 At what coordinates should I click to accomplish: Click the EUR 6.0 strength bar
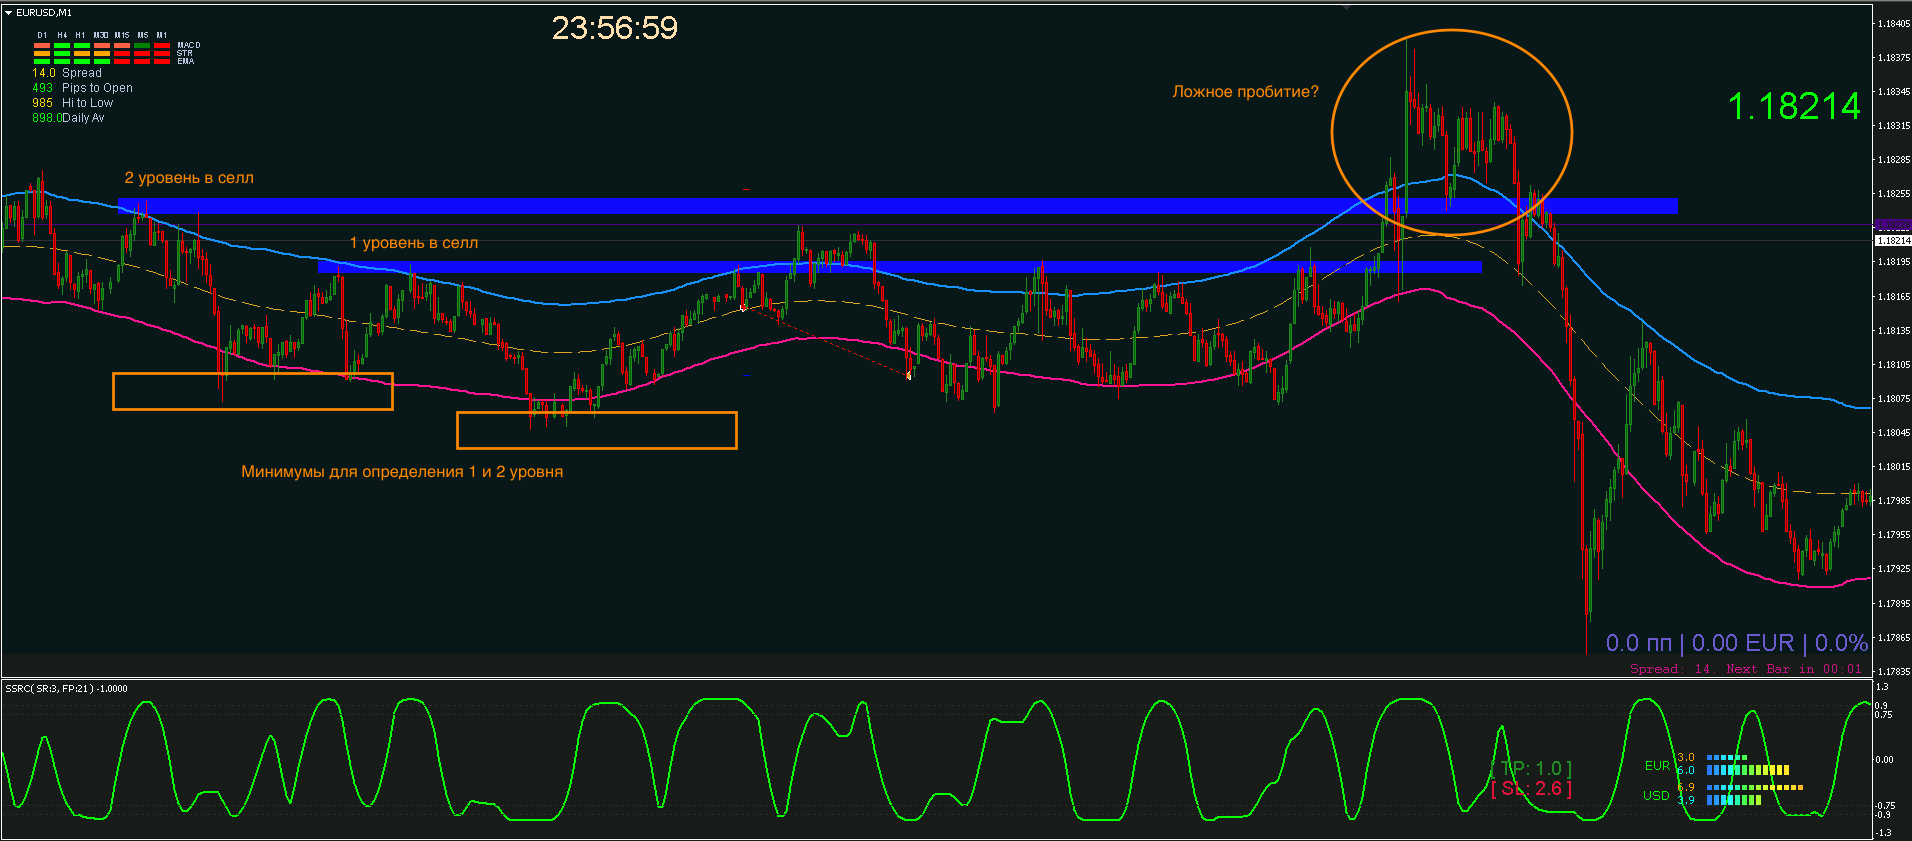coord(1748,770)
